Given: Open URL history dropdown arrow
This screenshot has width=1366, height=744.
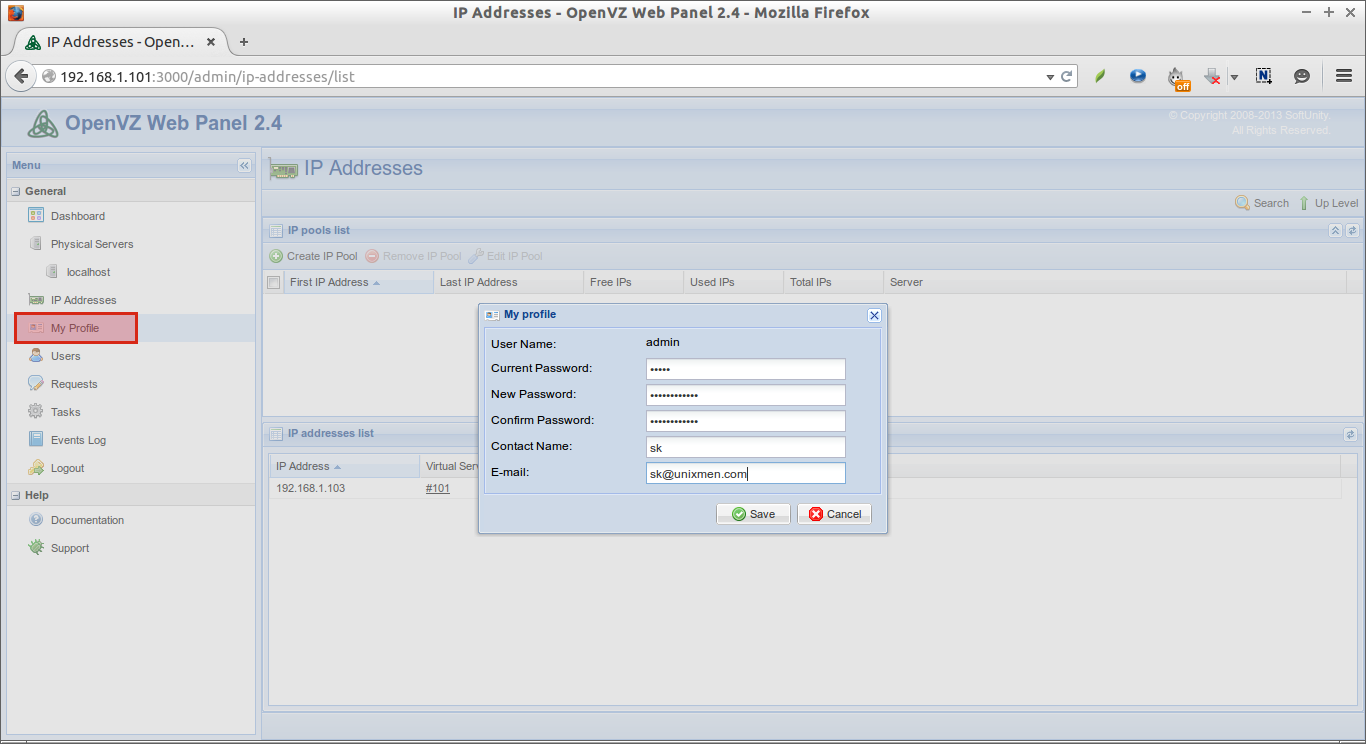Looking at the screenshot, I should tap(1050, 77).
